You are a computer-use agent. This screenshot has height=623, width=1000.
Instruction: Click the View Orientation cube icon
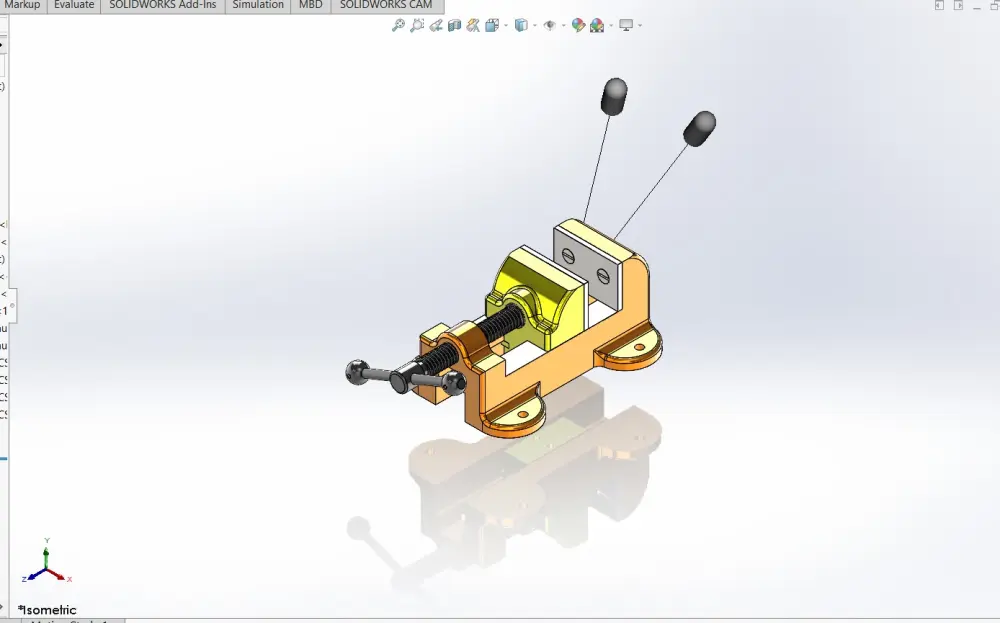(x=492, y=26)
